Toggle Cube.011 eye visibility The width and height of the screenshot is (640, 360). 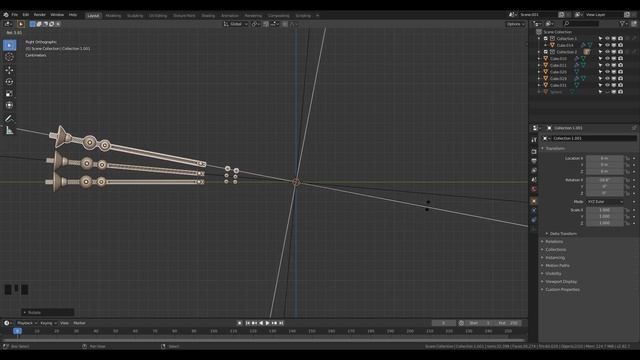pyautogui.click(x=607, y=65)
